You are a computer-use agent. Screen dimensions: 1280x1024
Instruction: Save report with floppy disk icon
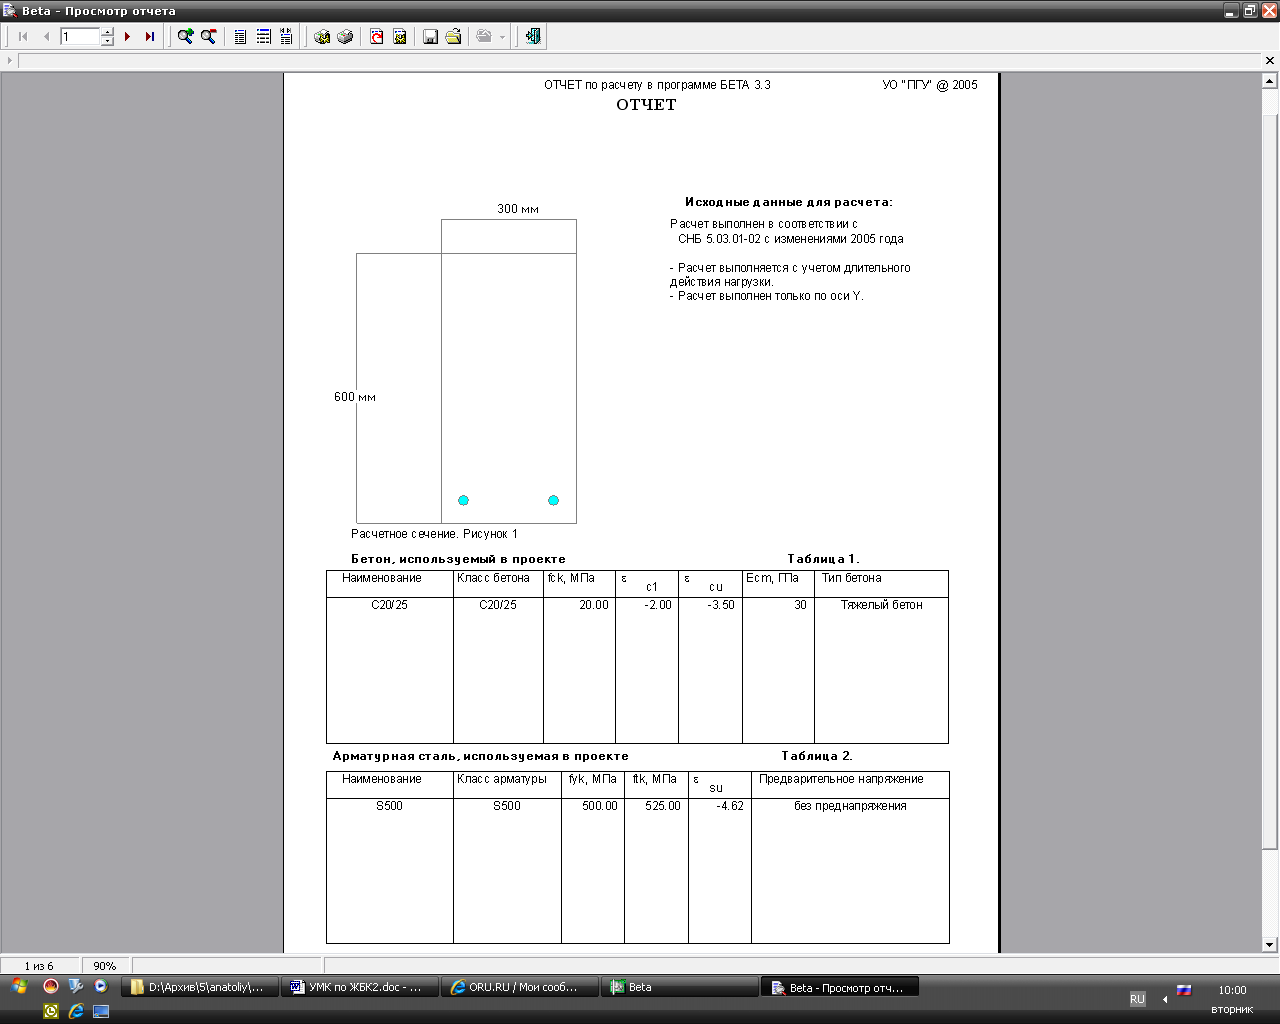(430, 37)
